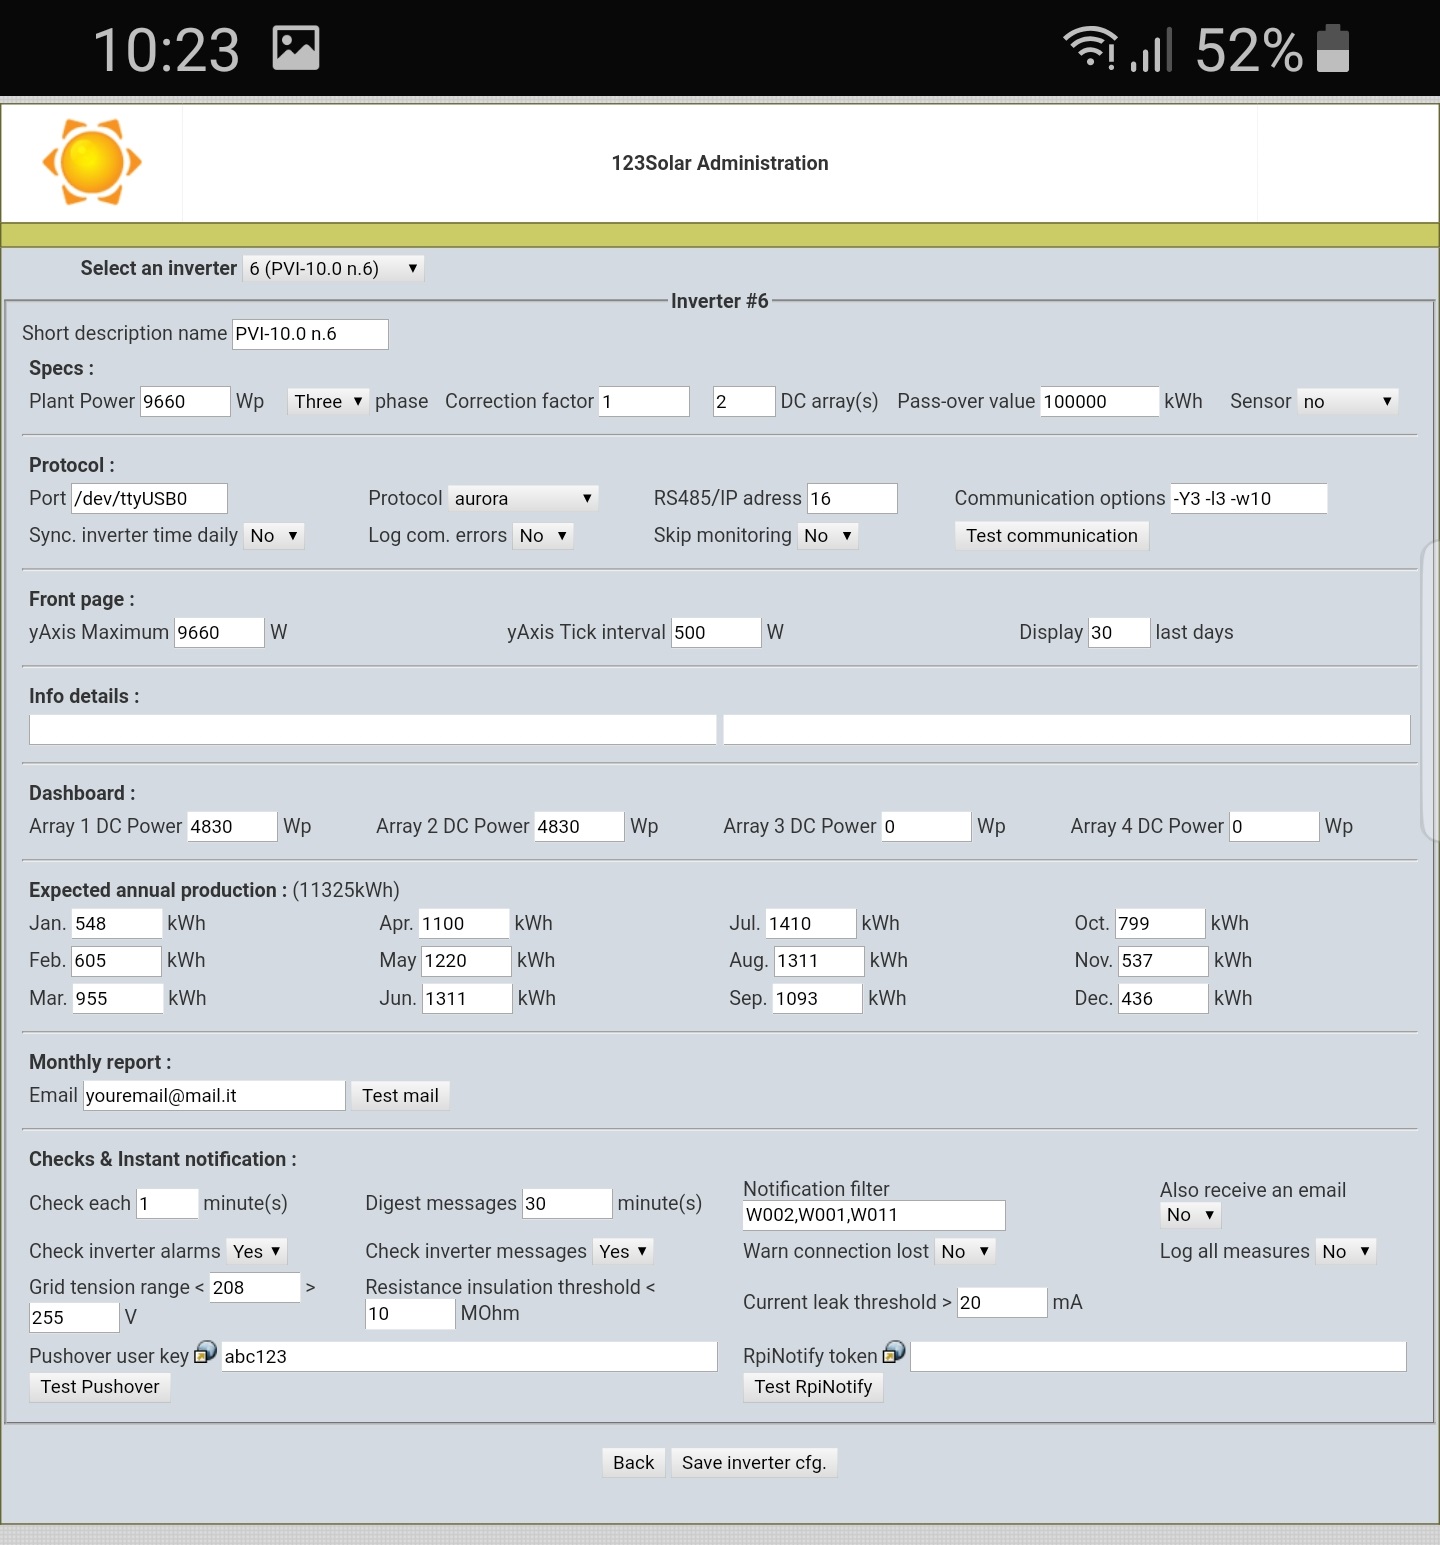The width and height of the screenshot is (1440, 1545).
Task: Click the RpiNotify token field
Action: (x=1158, y=1356)
